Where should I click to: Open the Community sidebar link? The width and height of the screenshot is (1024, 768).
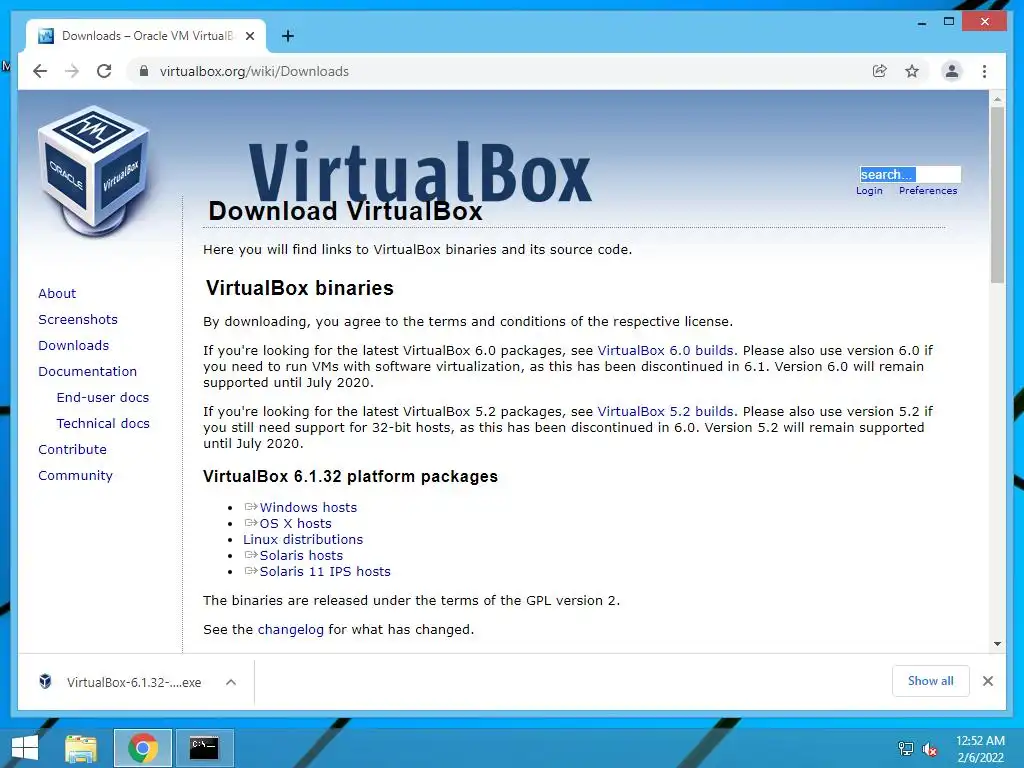75,475
